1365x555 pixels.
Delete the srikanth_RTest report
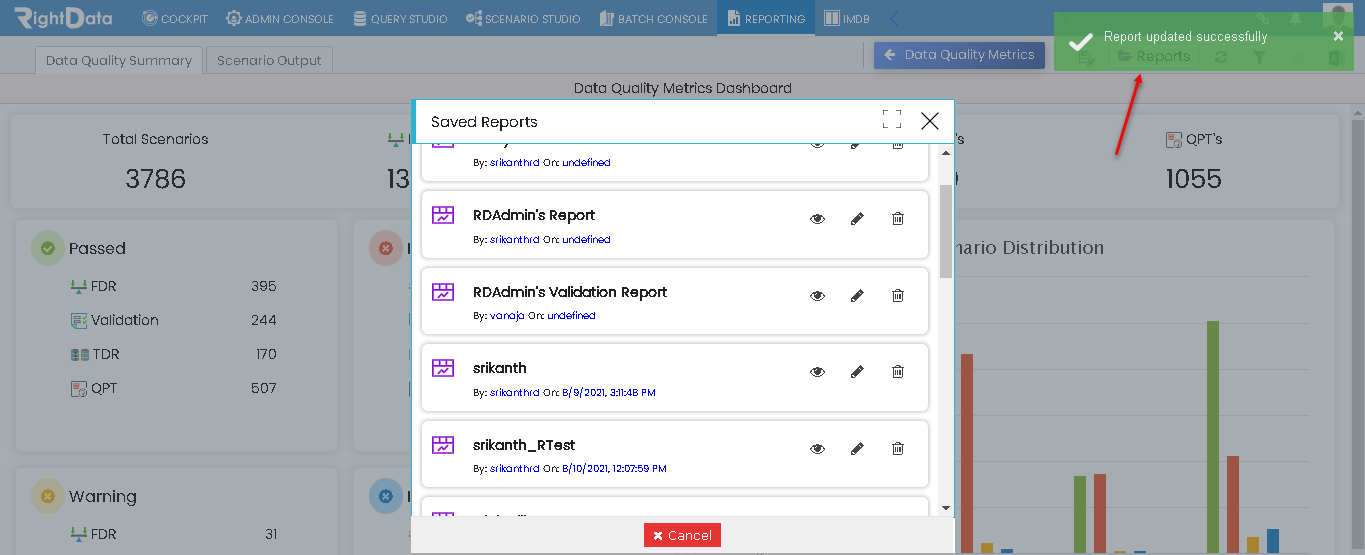tap(898, 448)
